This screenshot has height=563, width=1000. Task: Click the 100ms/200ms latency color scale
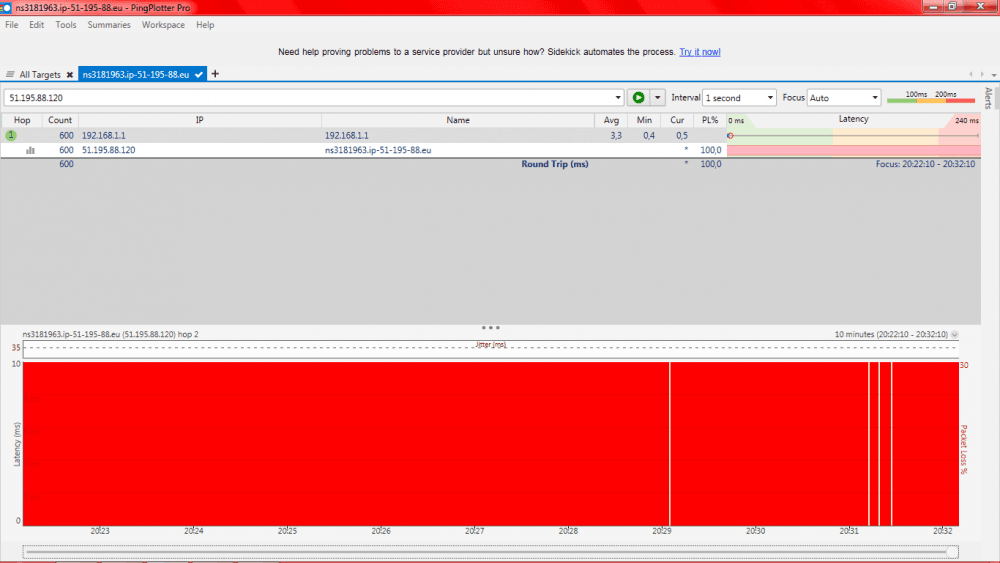[x=931, y=97]
